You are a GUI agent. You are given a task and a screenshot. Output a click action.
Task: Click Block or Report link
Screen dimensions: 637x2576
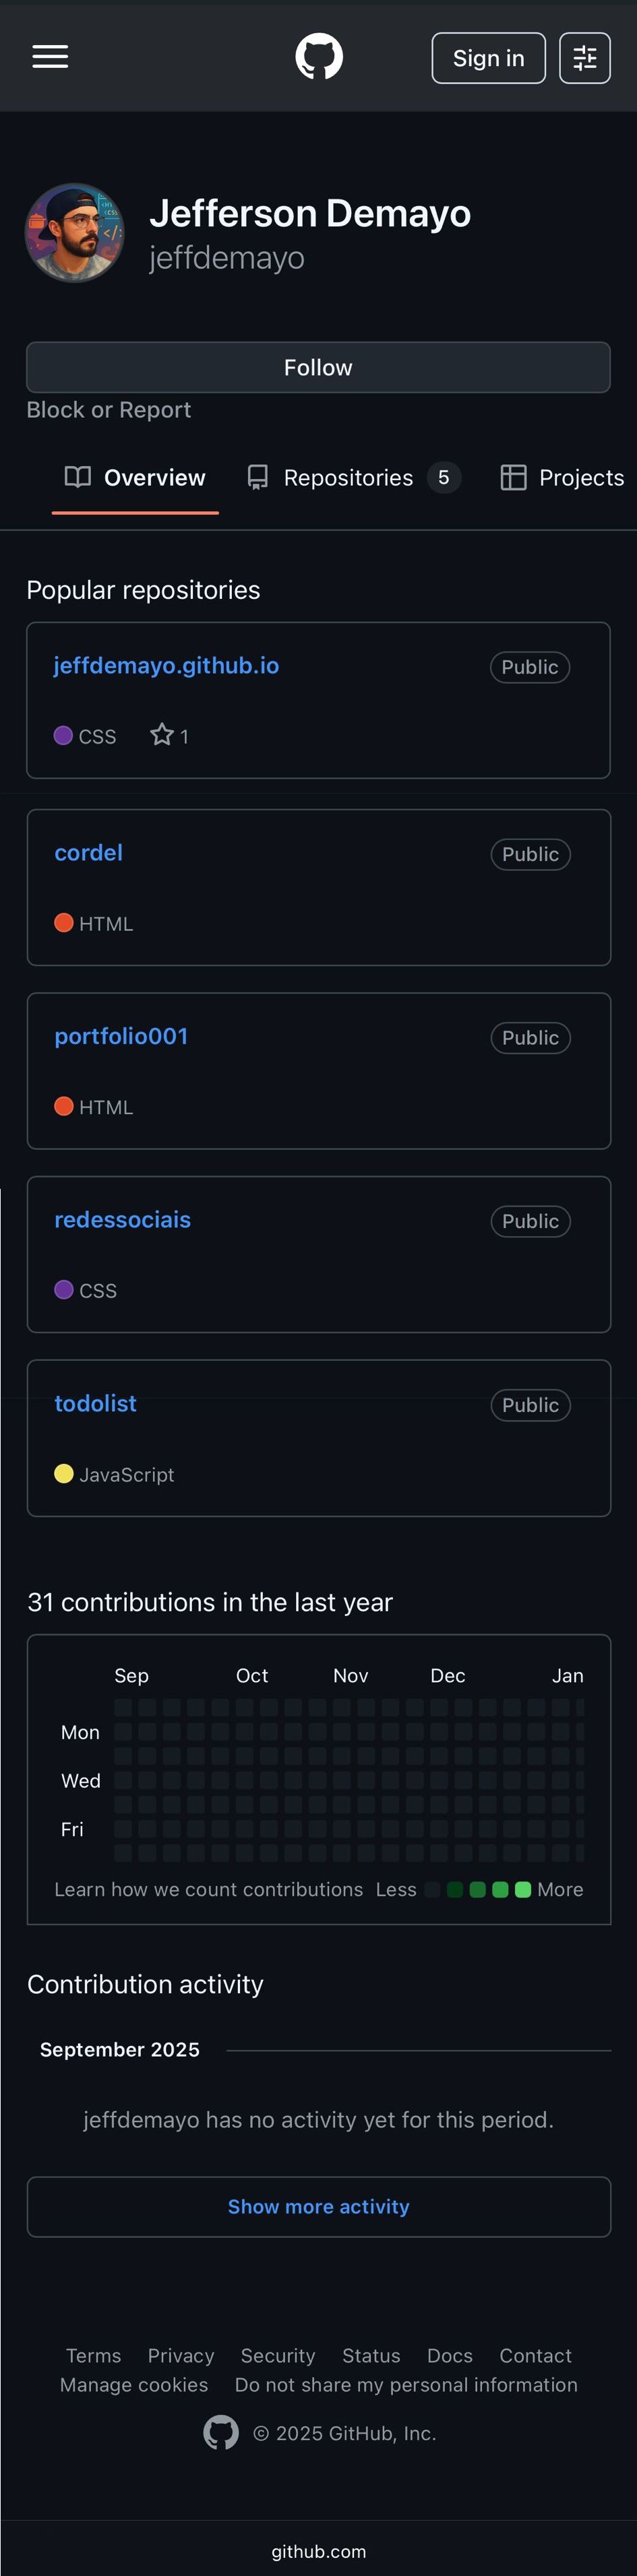point(108,410)
